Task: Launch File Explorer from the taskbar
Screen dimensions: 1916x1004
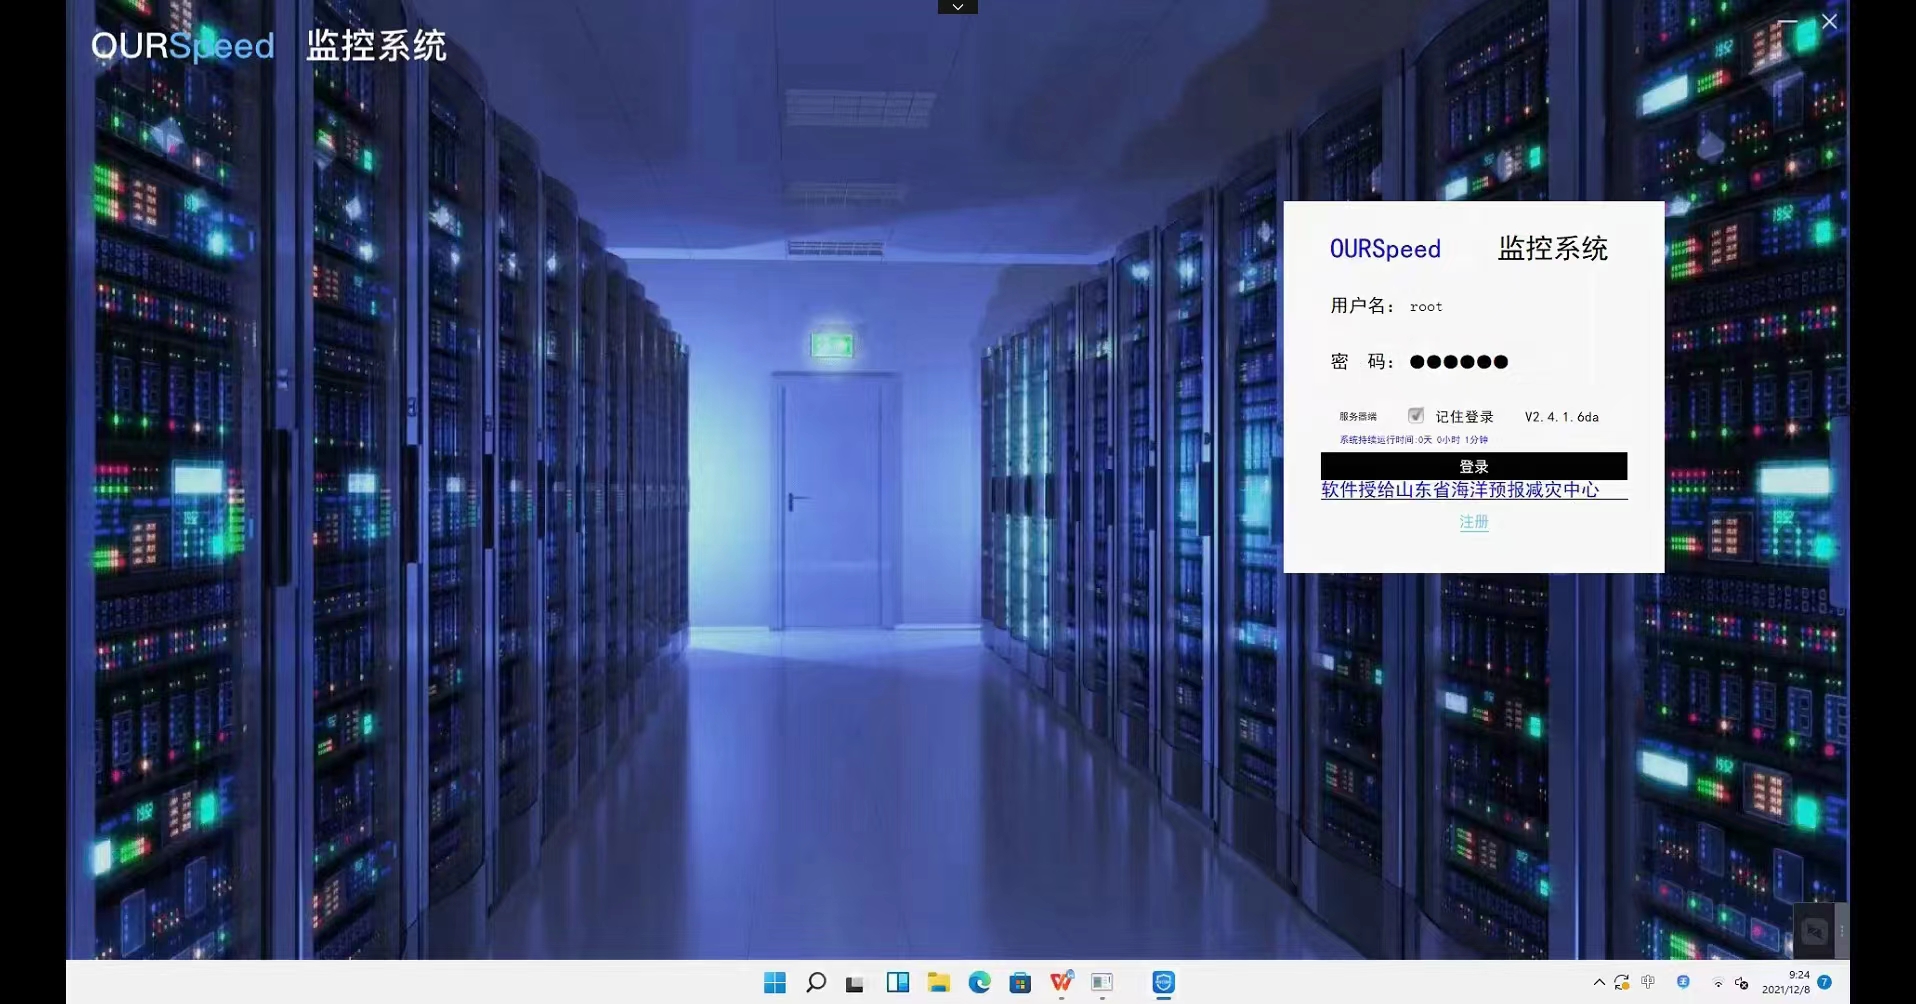Action: 938,983
